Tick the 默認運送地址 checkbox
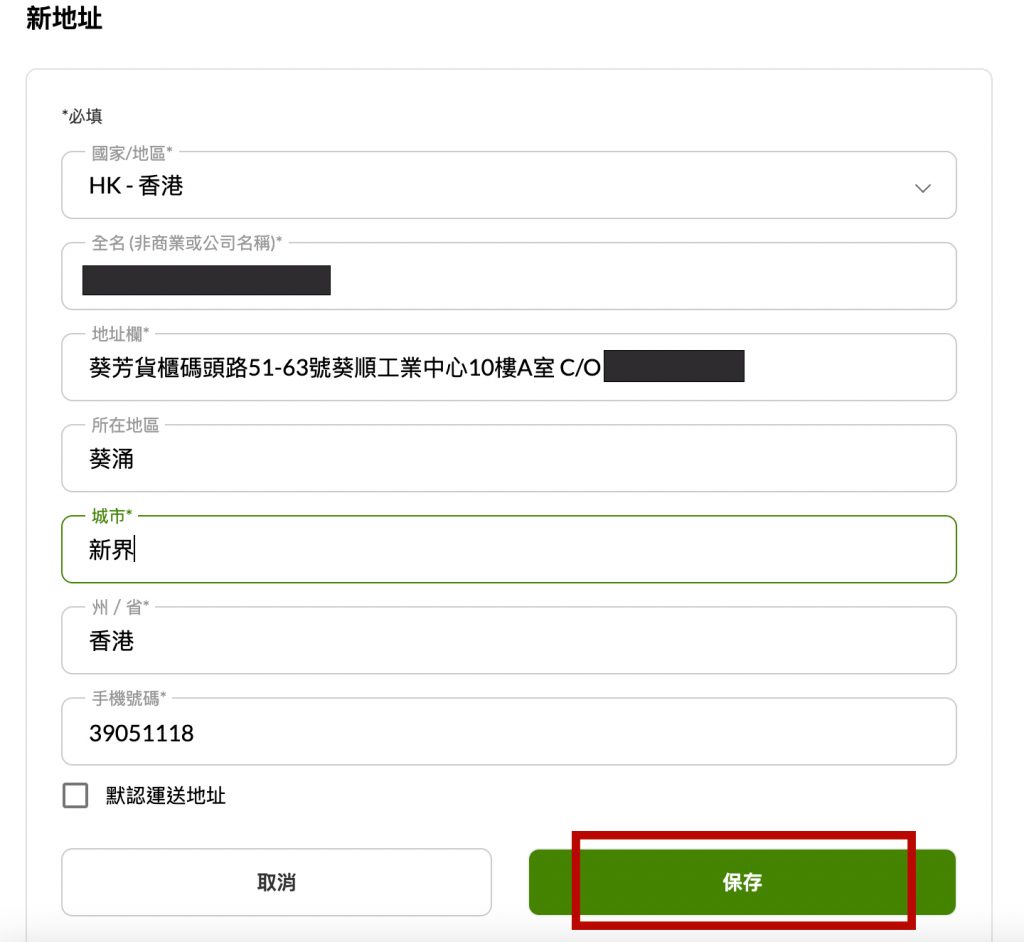 tap(75, 796)
